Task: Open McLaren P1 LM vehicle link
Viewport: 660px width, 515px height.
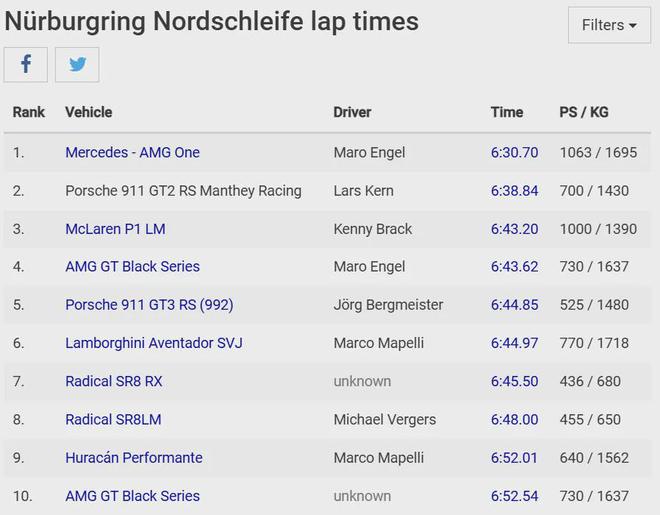Action: 115,229
